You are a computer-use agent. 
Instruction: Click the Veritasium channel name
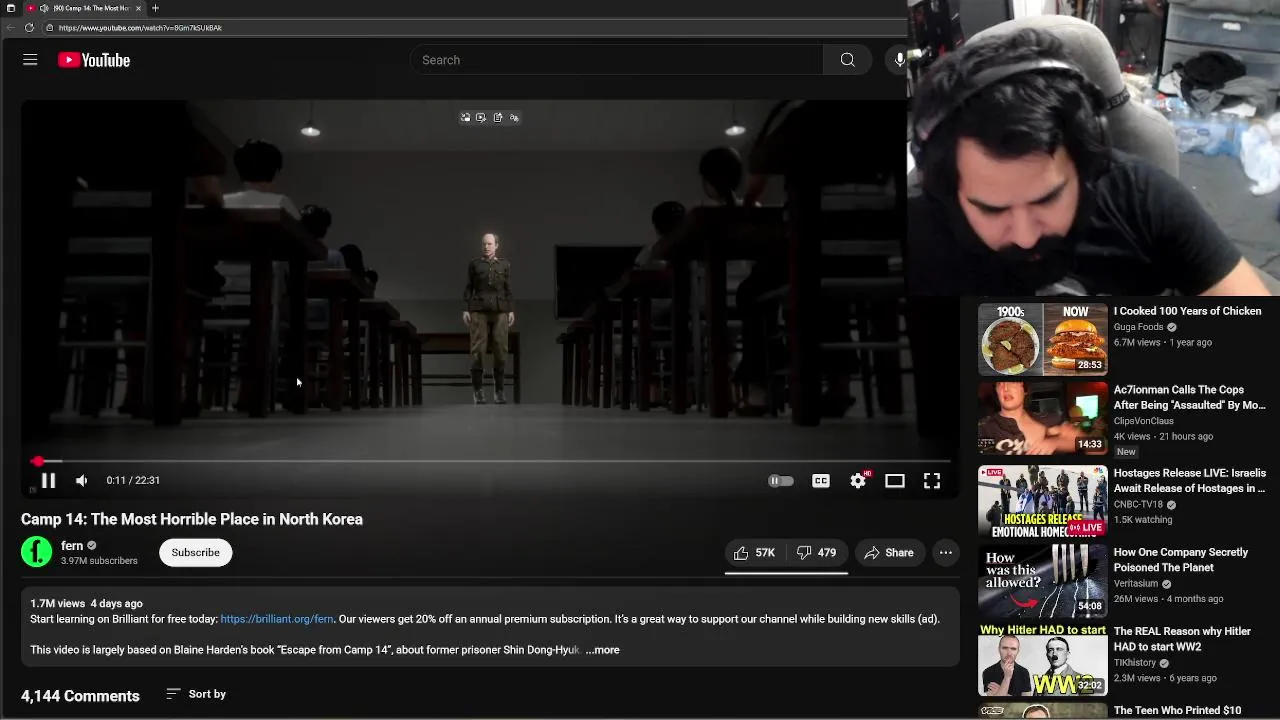[1136, 584]
